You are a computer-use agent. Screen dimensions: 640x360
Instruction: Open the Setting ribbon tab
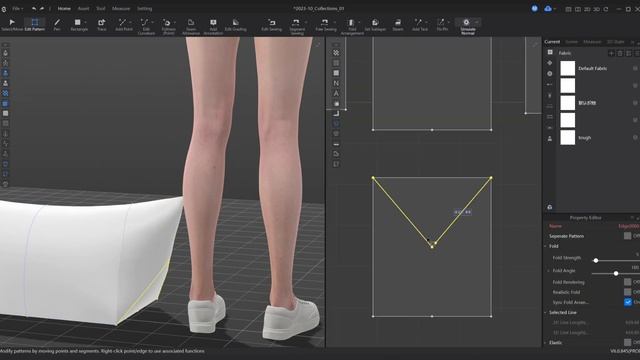tap(144, 9)
